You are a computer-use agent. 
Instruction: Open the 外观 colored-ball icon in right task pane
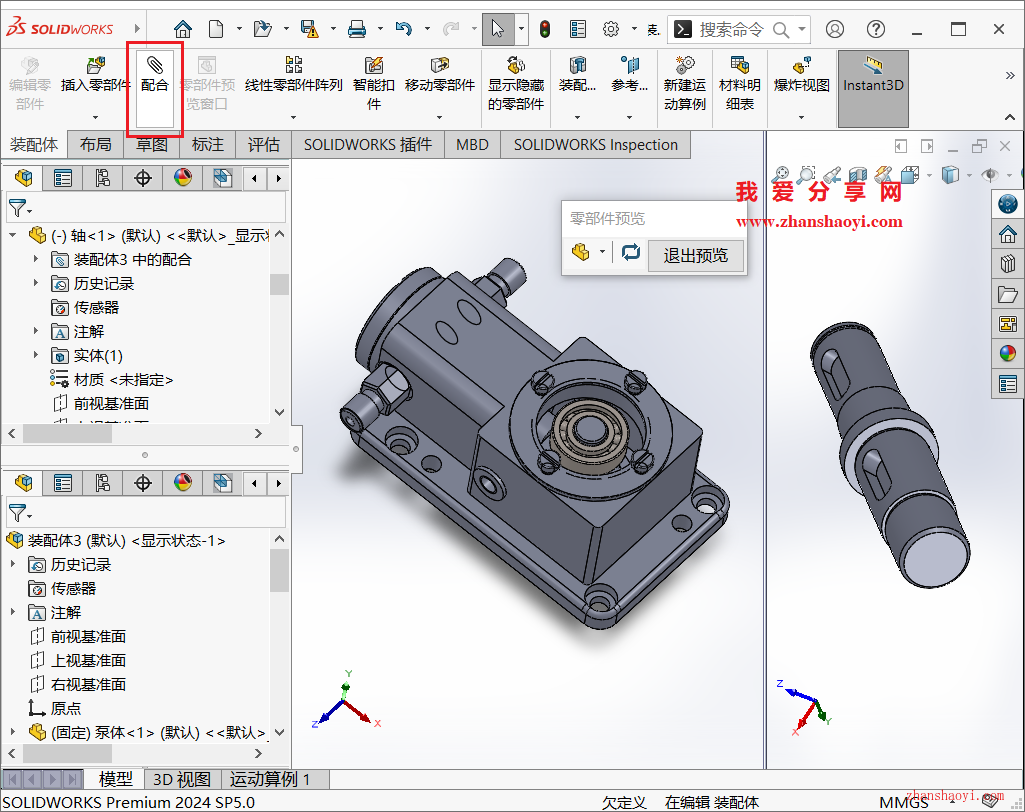tap(1008, 353)
